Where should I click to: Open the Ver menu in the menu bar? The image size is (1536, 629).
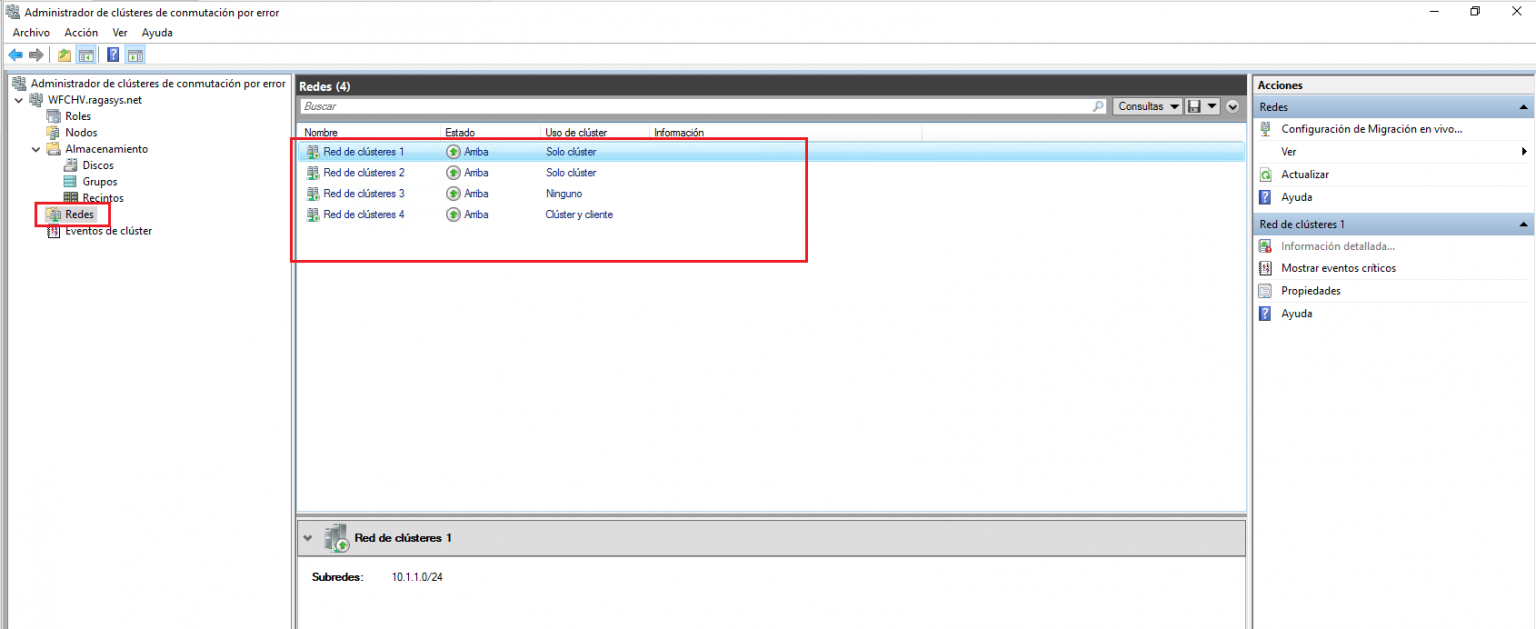119,32
